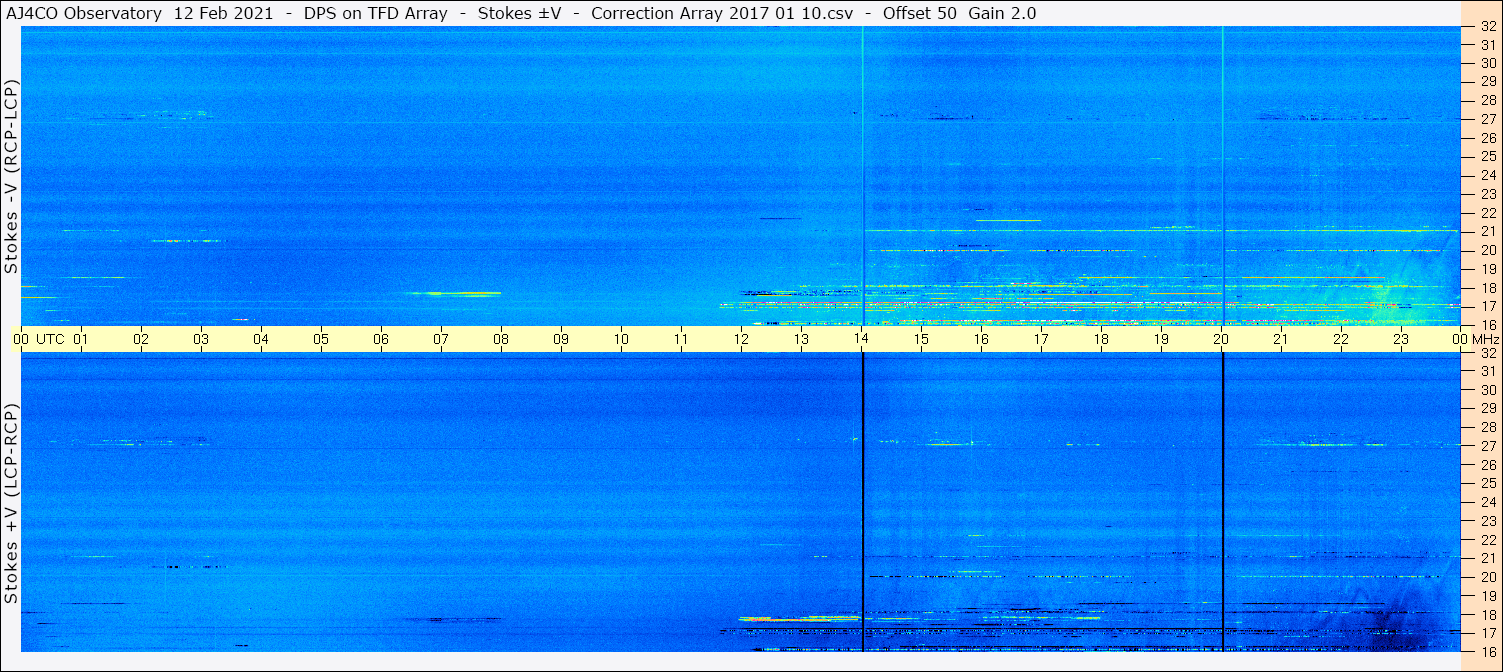Click the 09 hour label on the time axis
1503x672 pixels.
[561, 339]
